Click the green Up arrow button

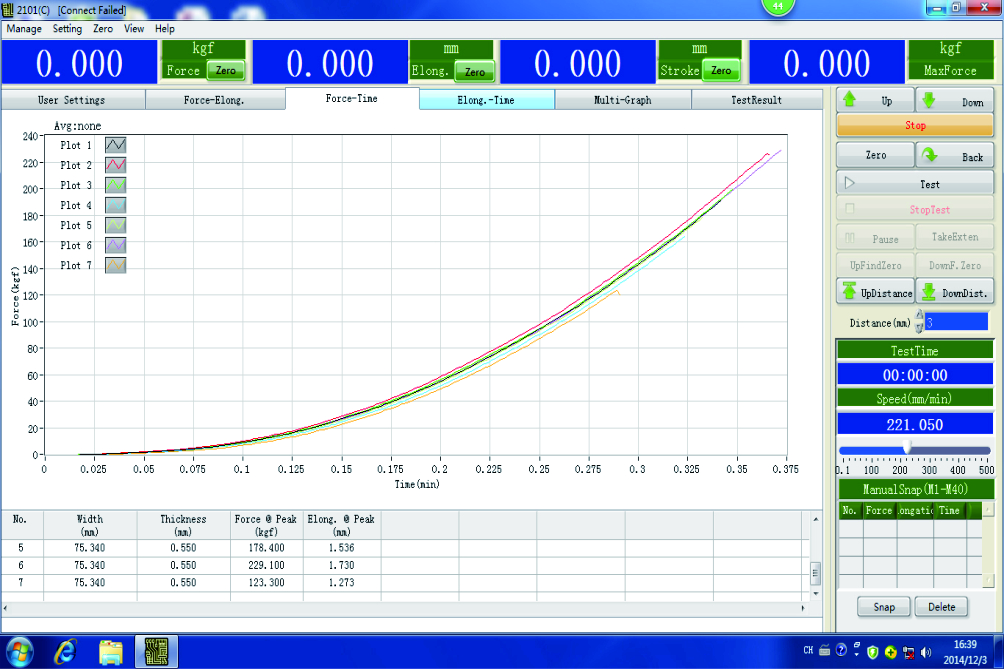click(874, 101)
